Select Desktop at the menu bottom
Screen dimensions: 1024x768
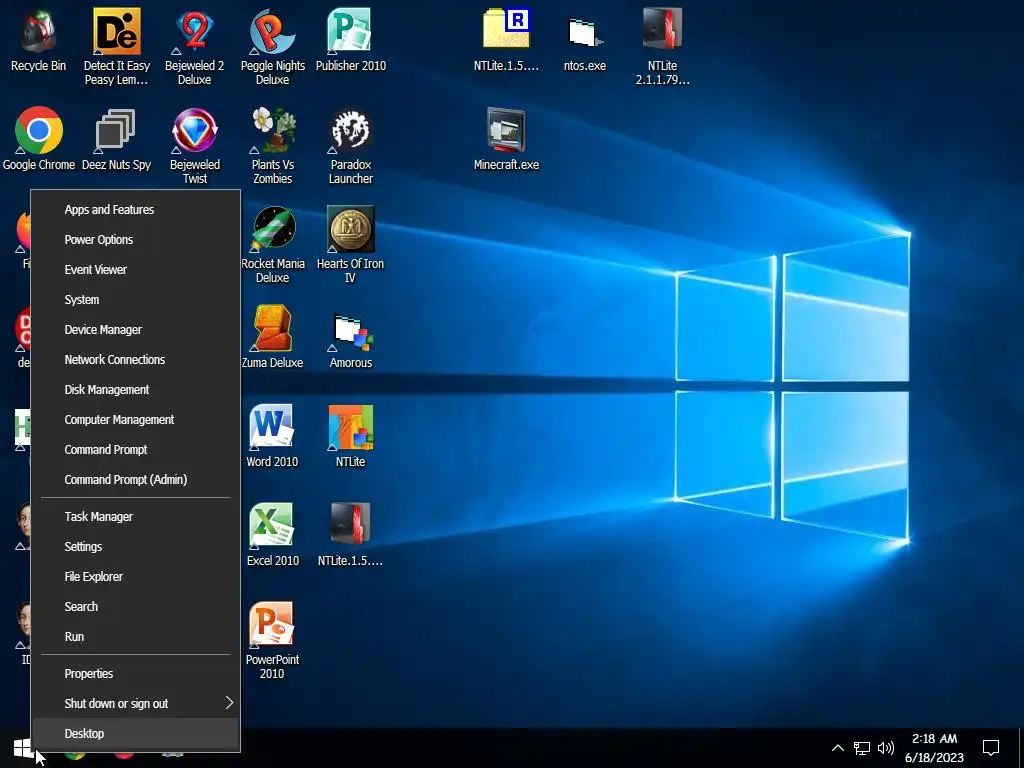point(136,733)
